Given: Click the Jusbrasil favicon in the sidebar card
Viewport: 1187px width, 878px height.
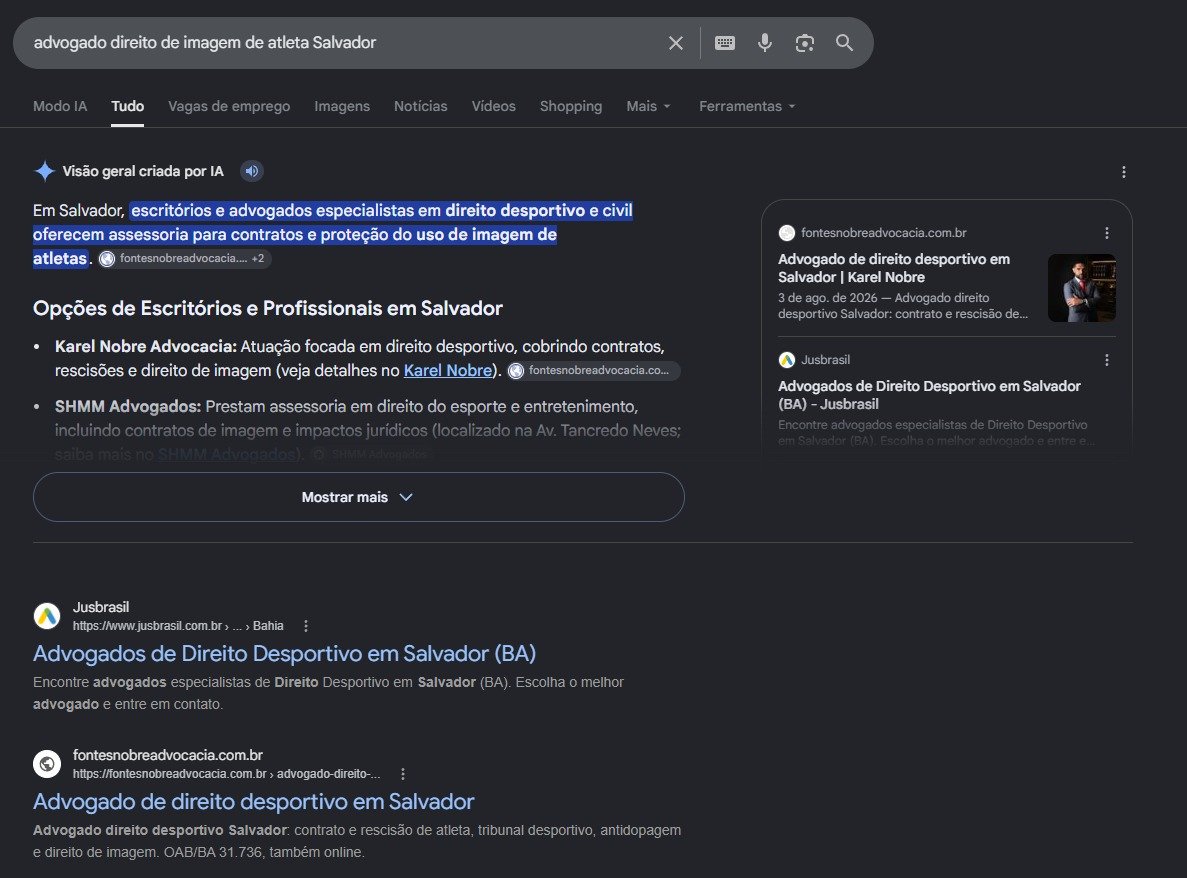Looking at the screenshot, I should [x=787, y=360].
